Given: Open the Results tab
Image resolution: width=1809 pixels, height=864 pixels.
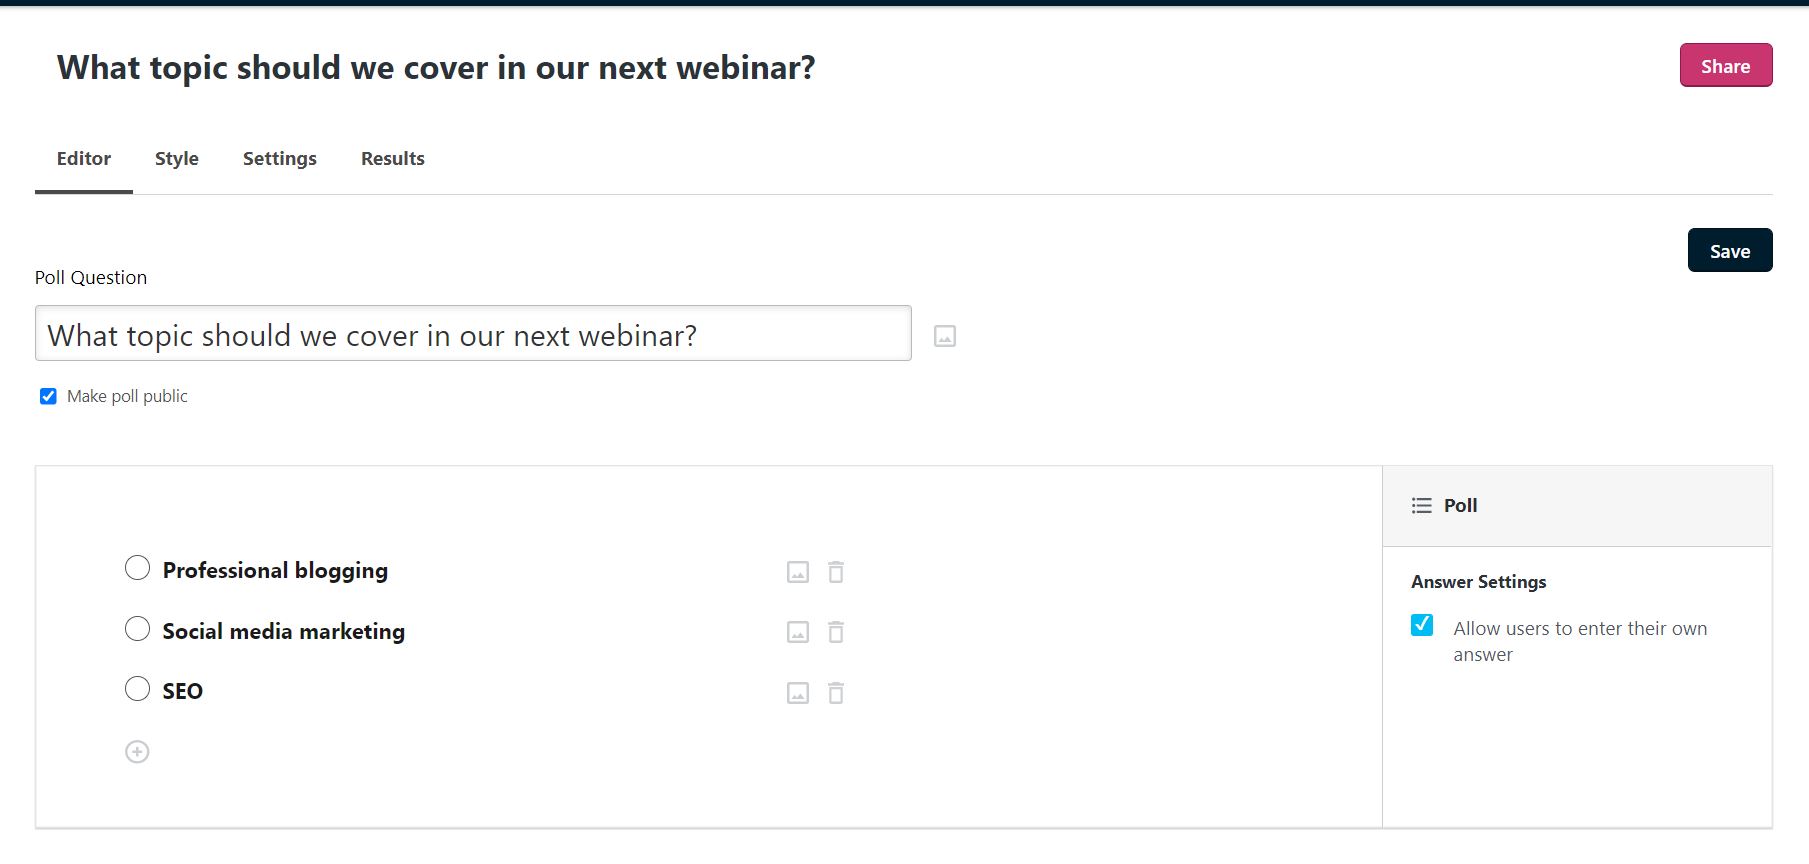Looking at the screenshot, I should tap(392, 158).
